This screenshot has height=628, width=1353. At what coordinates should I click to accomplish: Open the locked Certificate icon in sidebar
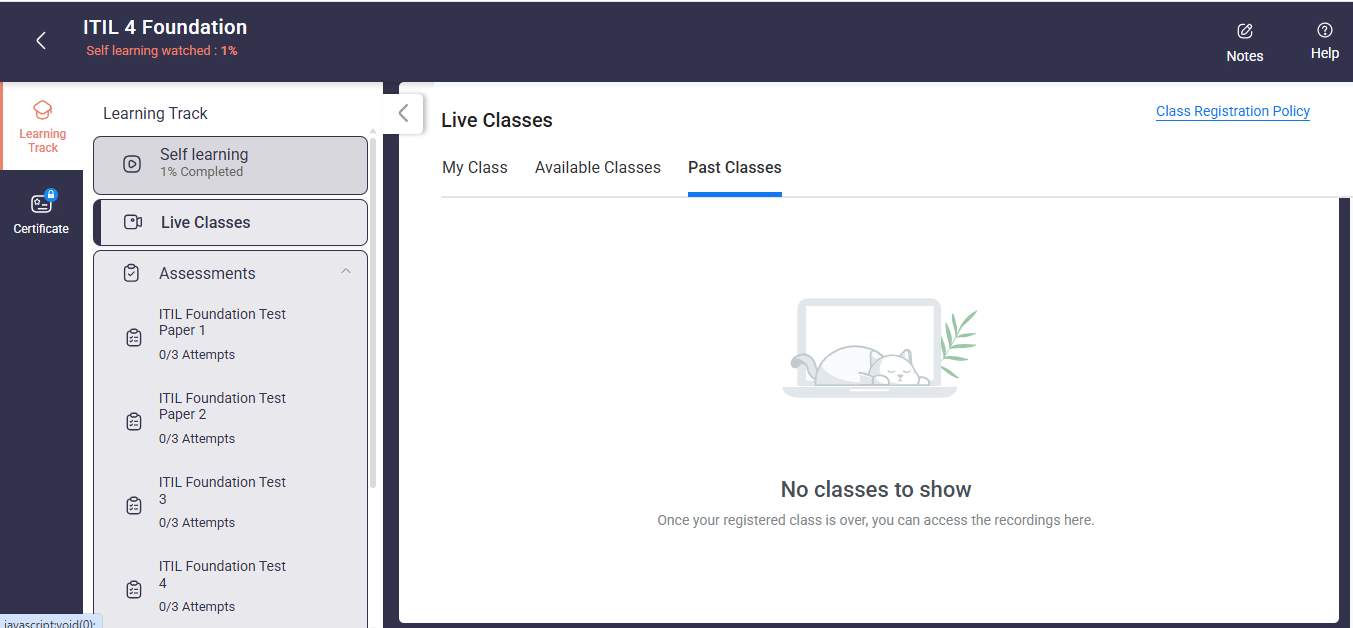point(41,203)
